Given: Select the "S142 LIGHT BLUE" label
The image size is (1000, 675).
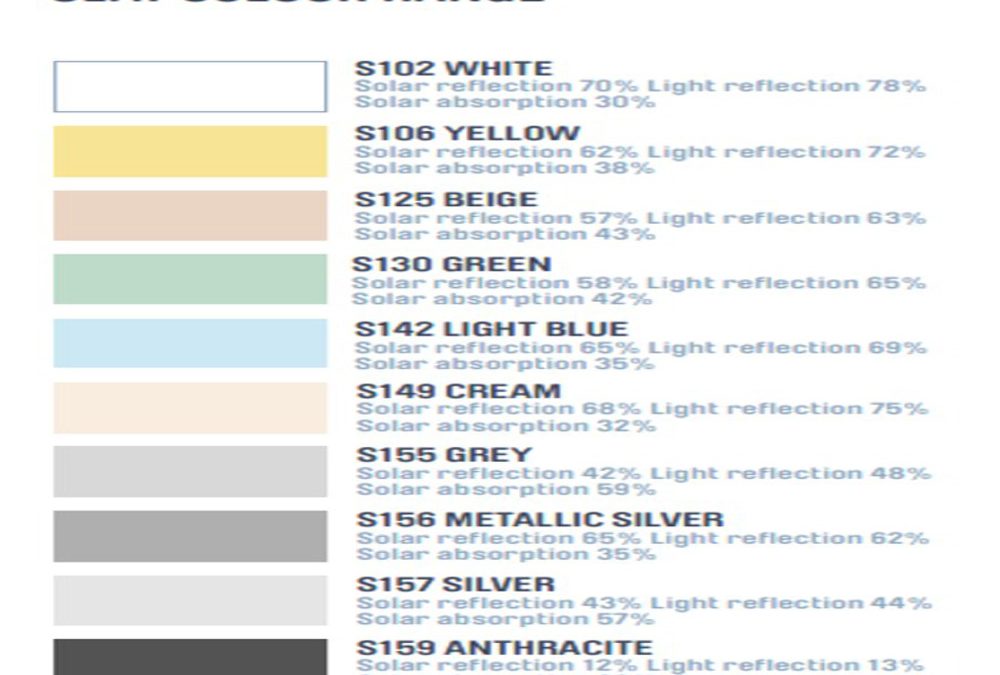Looking at the screenshot, I should (492, 329).
